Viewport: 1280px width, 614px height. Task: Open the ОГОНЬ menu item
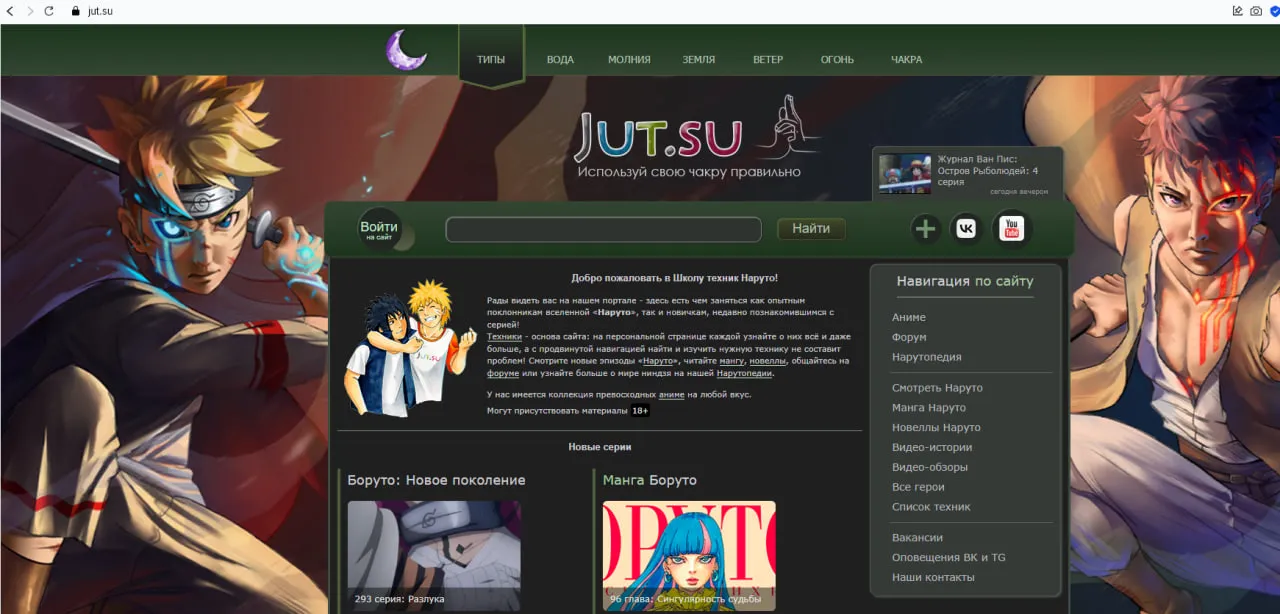coord(837,59)
